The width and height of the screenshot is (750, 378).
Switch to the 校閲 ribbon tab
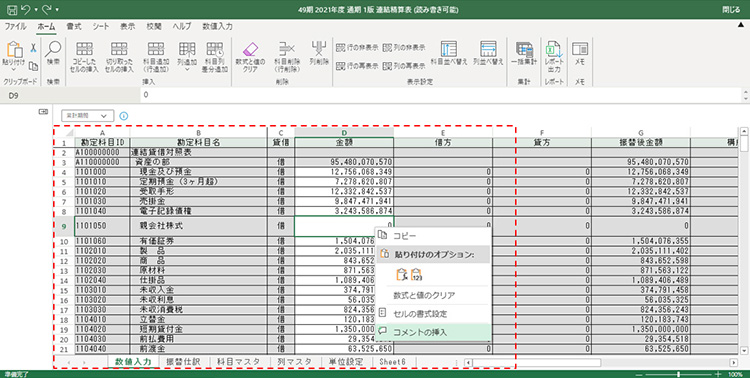pyautogui.click(x=154, y=26)
